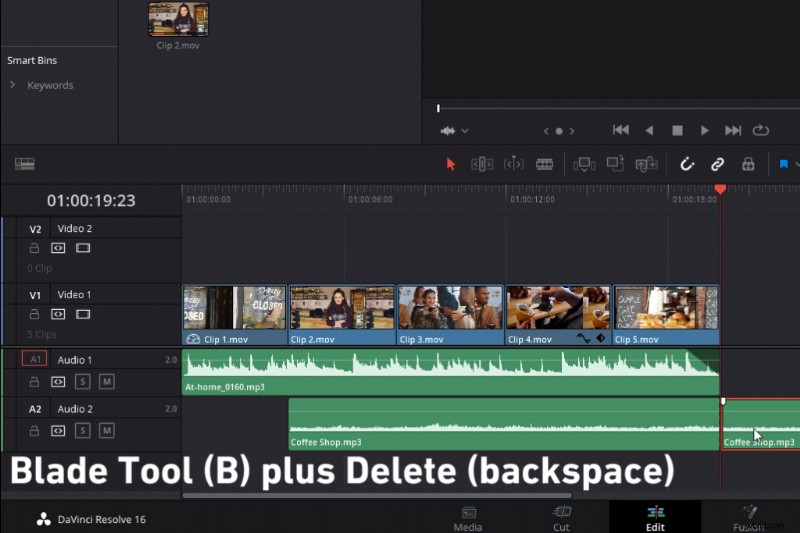Switch to the Cut page tab
This screenshot has height=533, width=800.
click(x=561, y=519)
